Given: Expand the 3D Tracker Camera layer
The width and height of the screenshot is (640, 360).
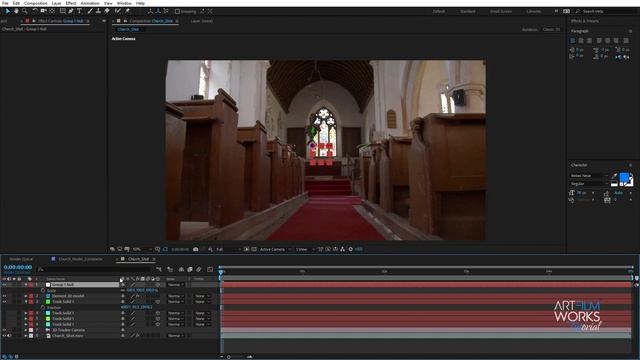Looking at the screenshot, I should [x=26, y=330].
